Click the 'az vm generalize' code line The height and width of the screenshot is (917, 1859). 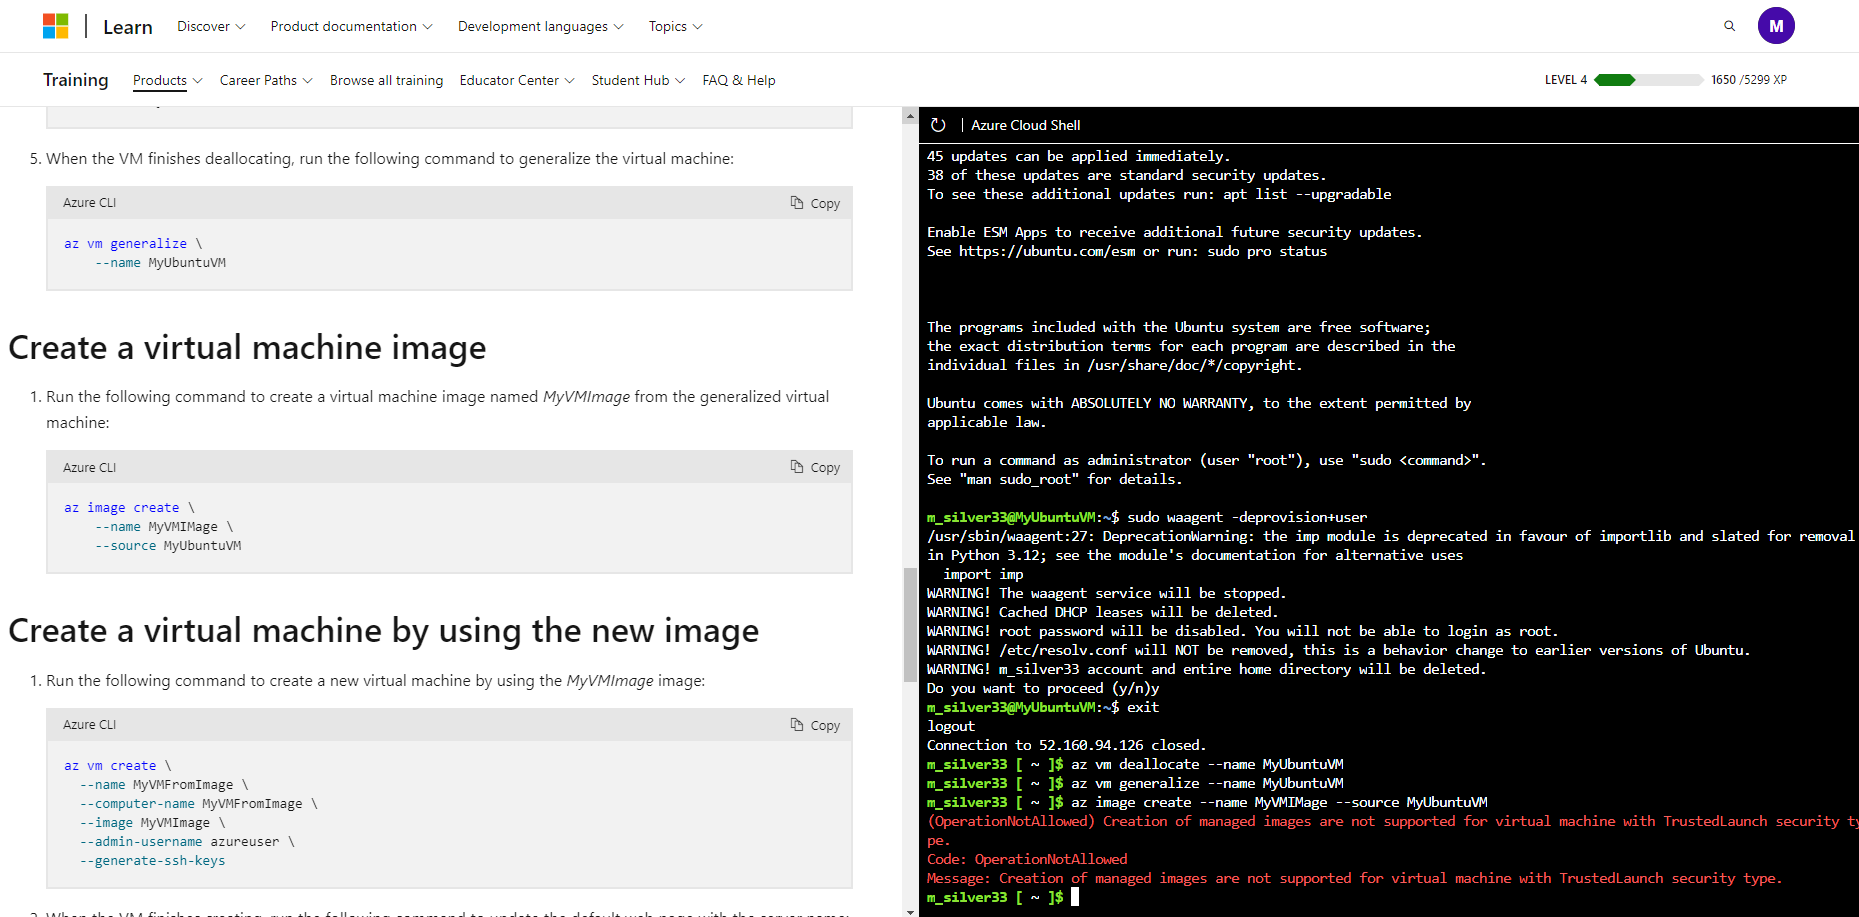click(133, 243)
